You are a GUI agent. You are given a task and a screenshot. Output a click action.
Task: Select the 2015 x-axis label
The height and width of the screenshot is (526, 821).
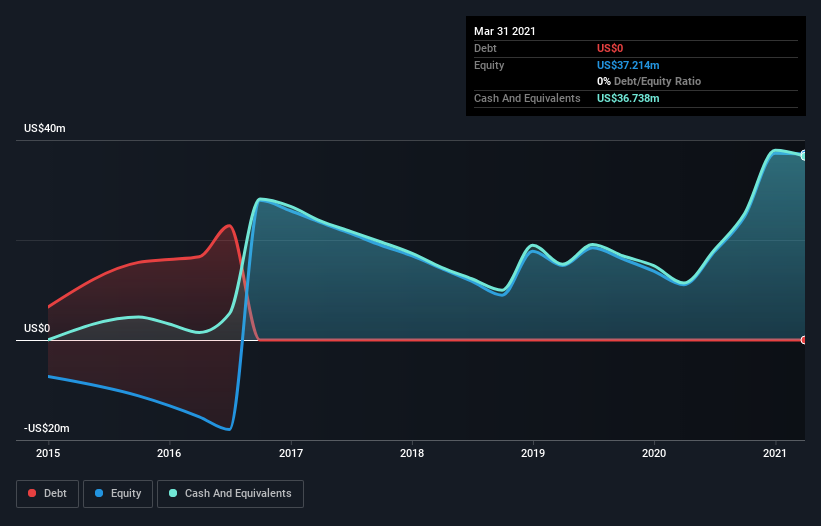pyautogui.click(x=48, y=453)
